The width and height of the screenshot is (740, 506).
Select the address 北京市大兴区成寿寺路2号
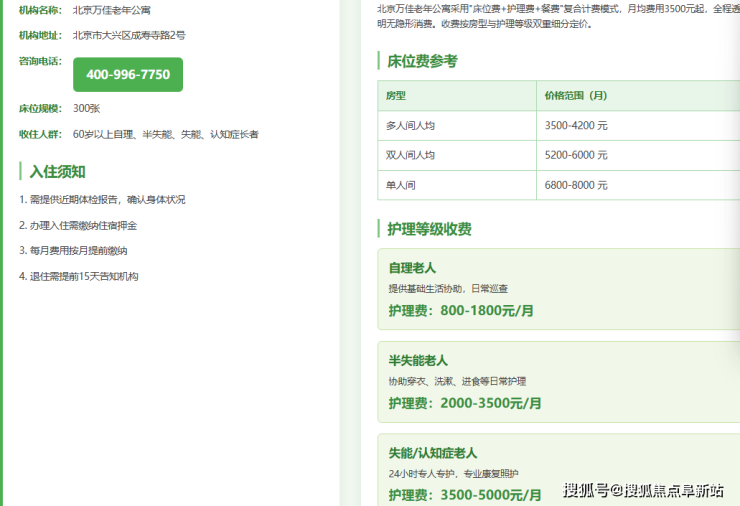click(x=129, y=35)
